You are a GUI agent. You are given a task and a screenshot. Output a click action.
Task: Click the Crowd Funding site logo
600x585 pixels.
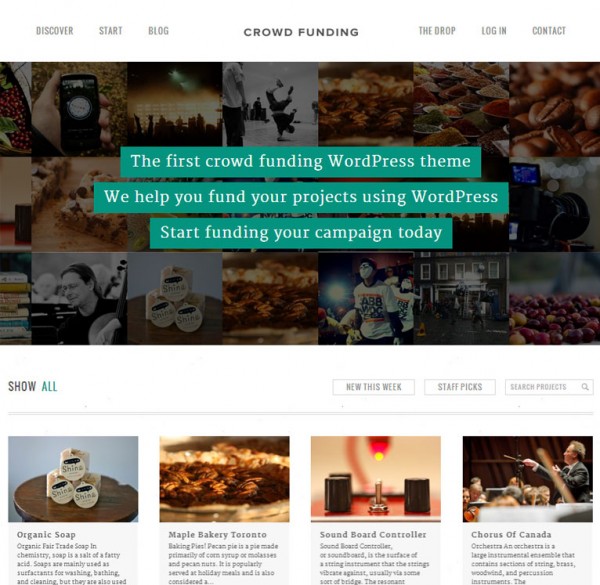pos(301,33)
